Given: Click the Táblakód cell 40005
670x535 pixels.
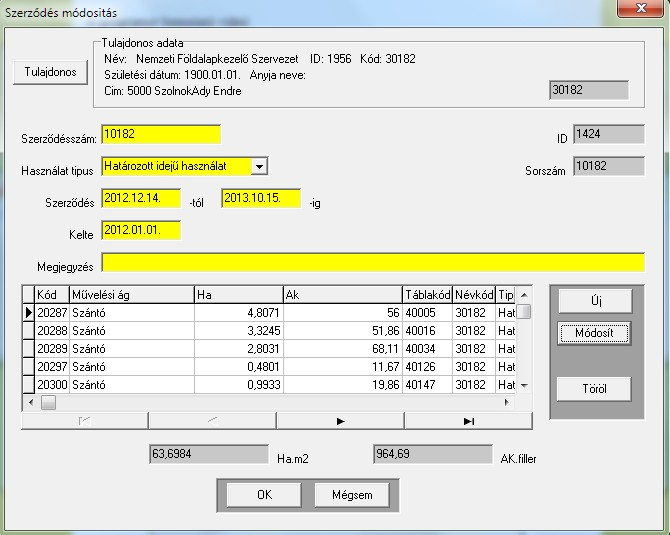Looking at the screenshot, I should (x=427, y=313).
